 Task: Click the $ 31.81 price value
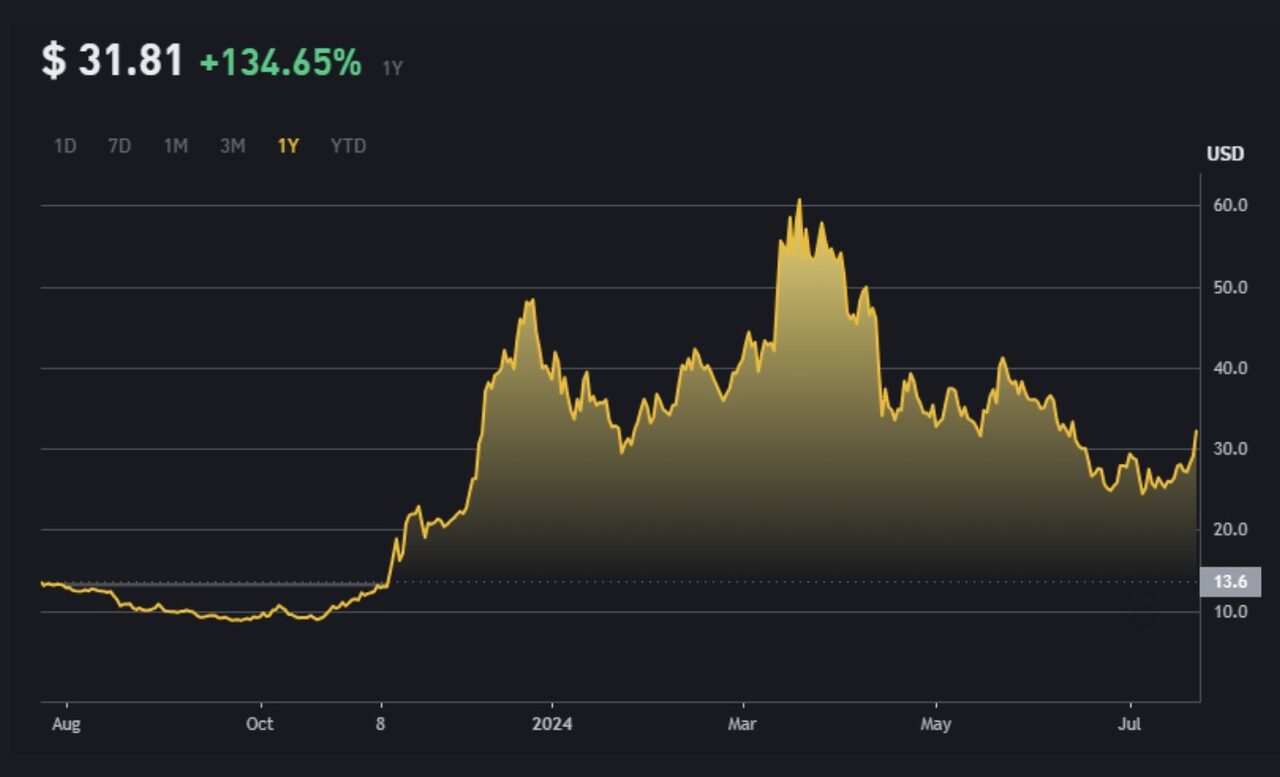pyautogui.click(x=112, y=61)
